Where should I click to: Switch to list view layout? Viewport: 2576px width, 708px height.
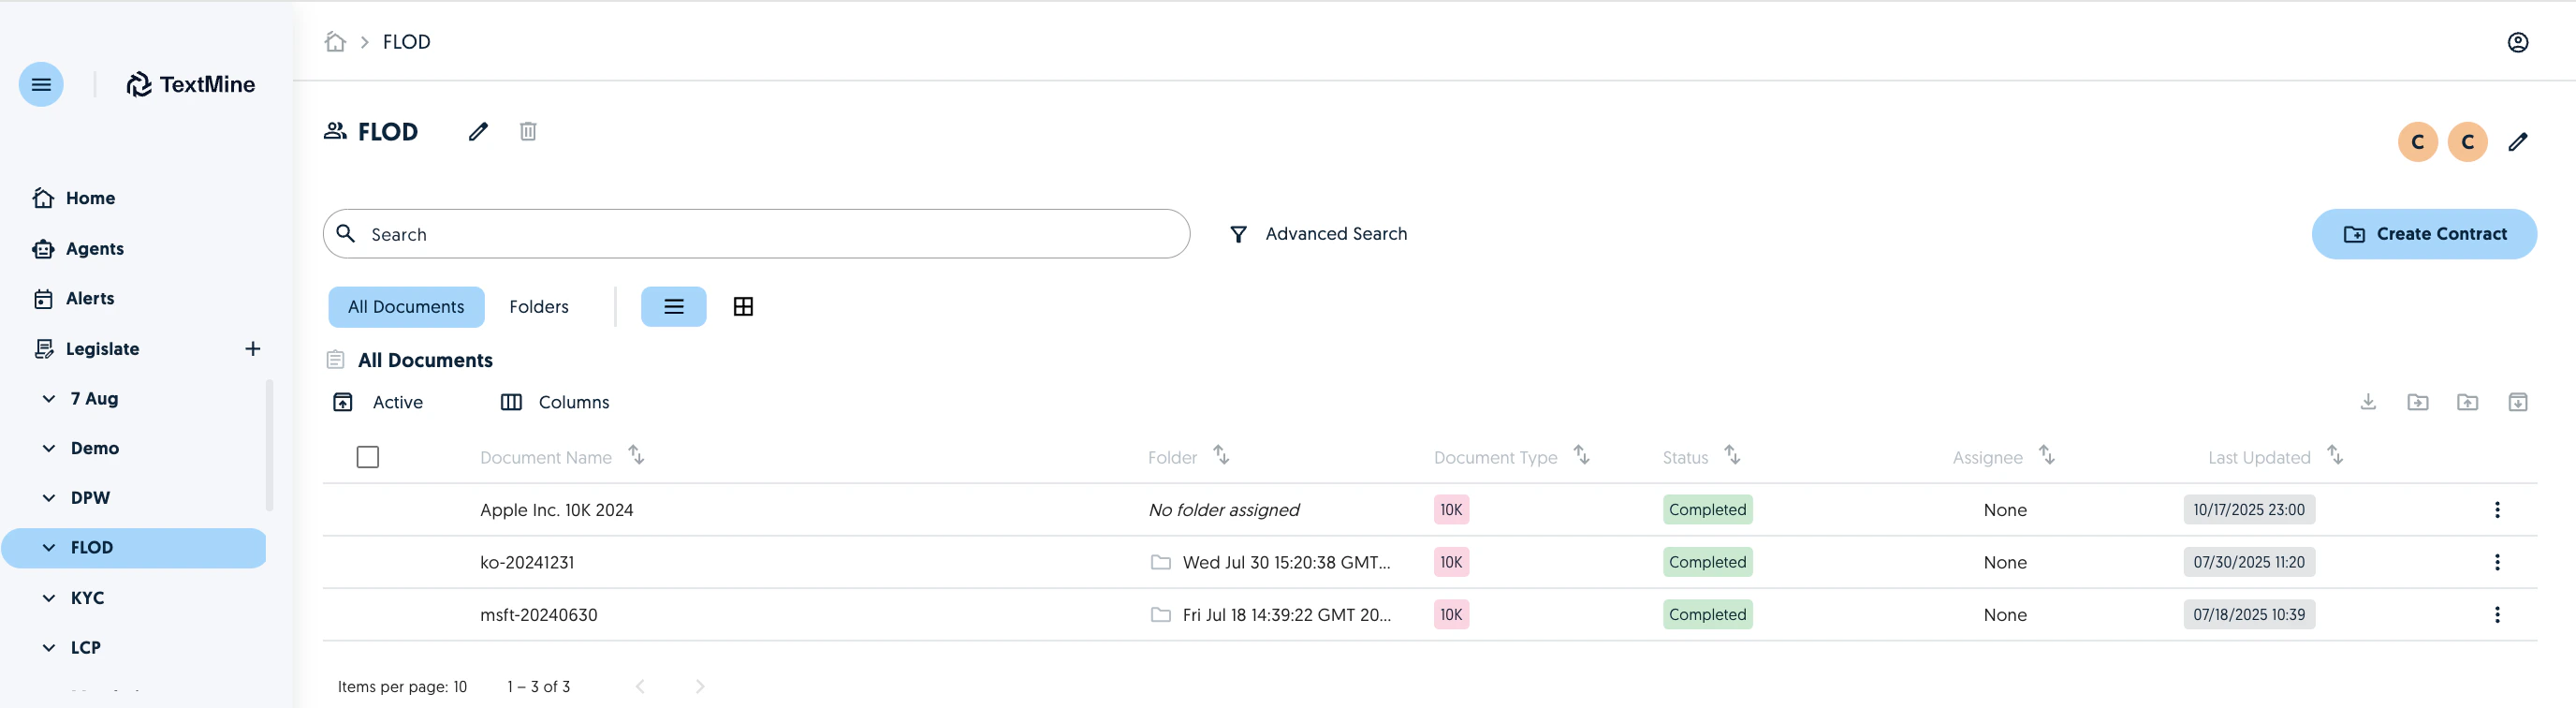coord(674,307)
